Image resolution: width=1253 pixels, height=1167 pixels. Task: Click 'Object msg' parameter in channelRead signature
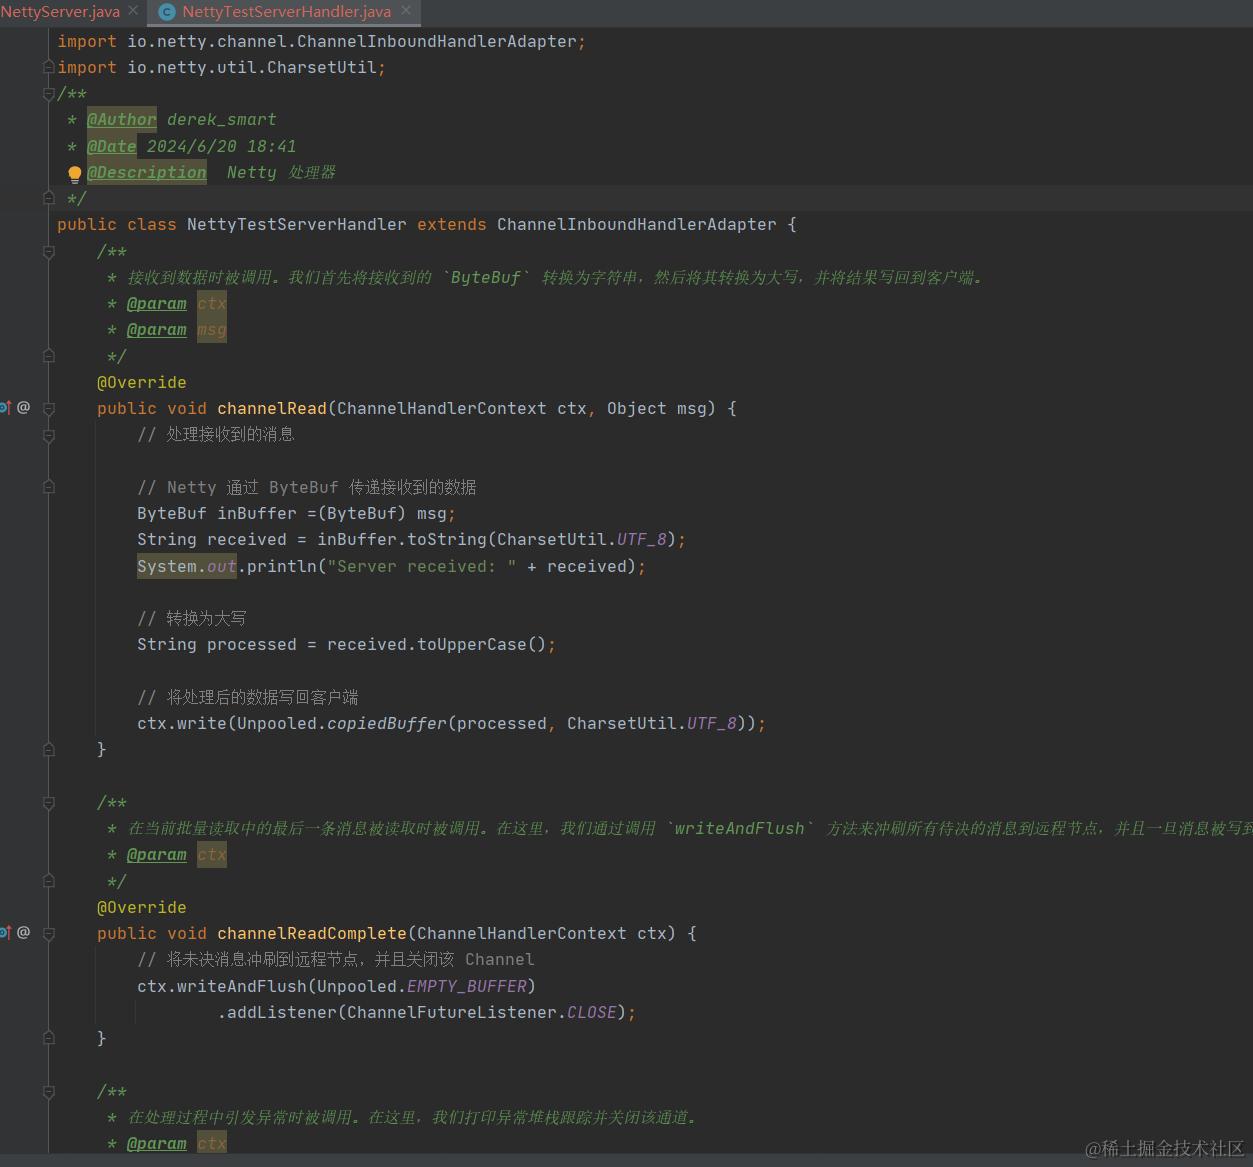click(x=657, y=409)
